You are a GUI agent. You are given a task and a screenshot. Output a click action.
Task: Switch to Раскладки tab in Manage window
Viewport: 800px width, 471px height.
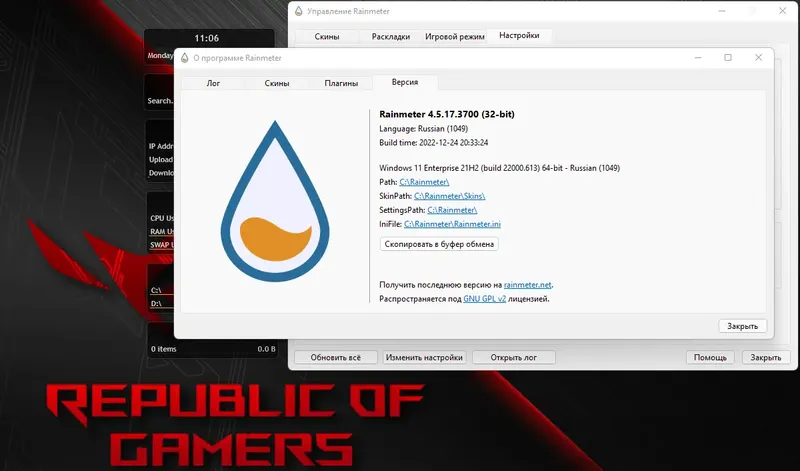[x=391, y=37]
